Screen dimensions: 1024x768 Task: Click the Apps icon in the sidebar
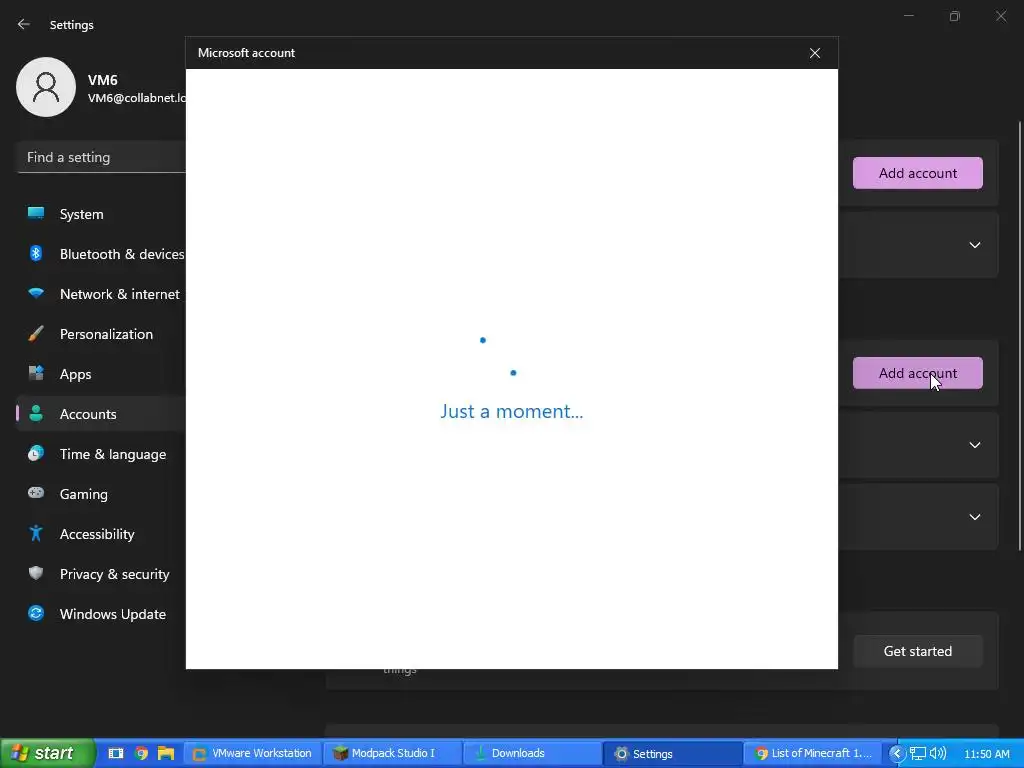pyautogui.click(x=36, y=374)
